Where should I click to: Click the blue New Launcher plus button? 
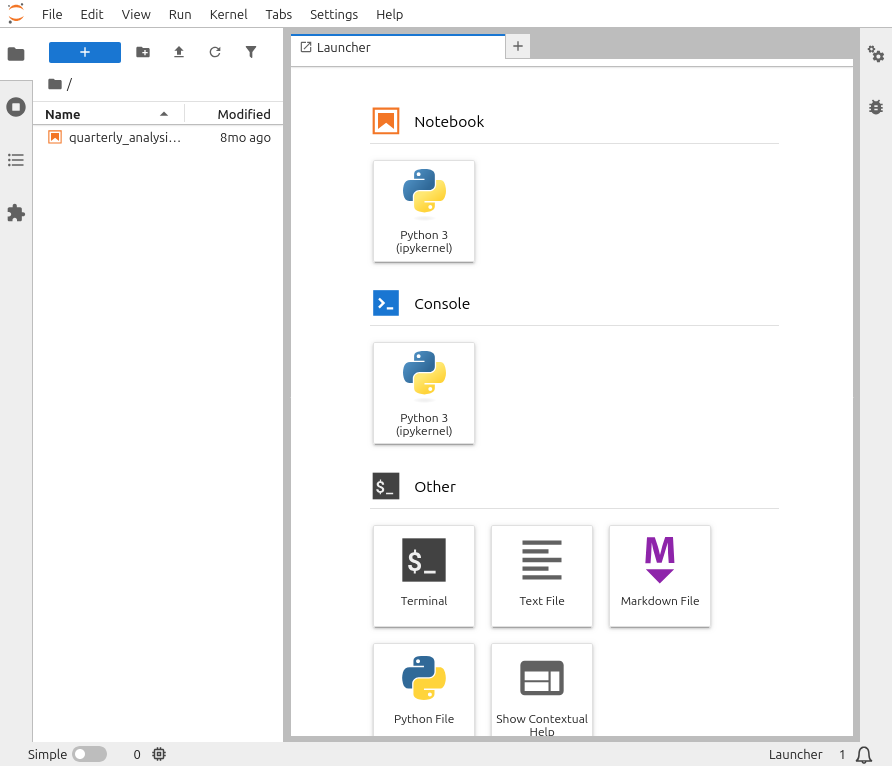[x=85, y=52]
